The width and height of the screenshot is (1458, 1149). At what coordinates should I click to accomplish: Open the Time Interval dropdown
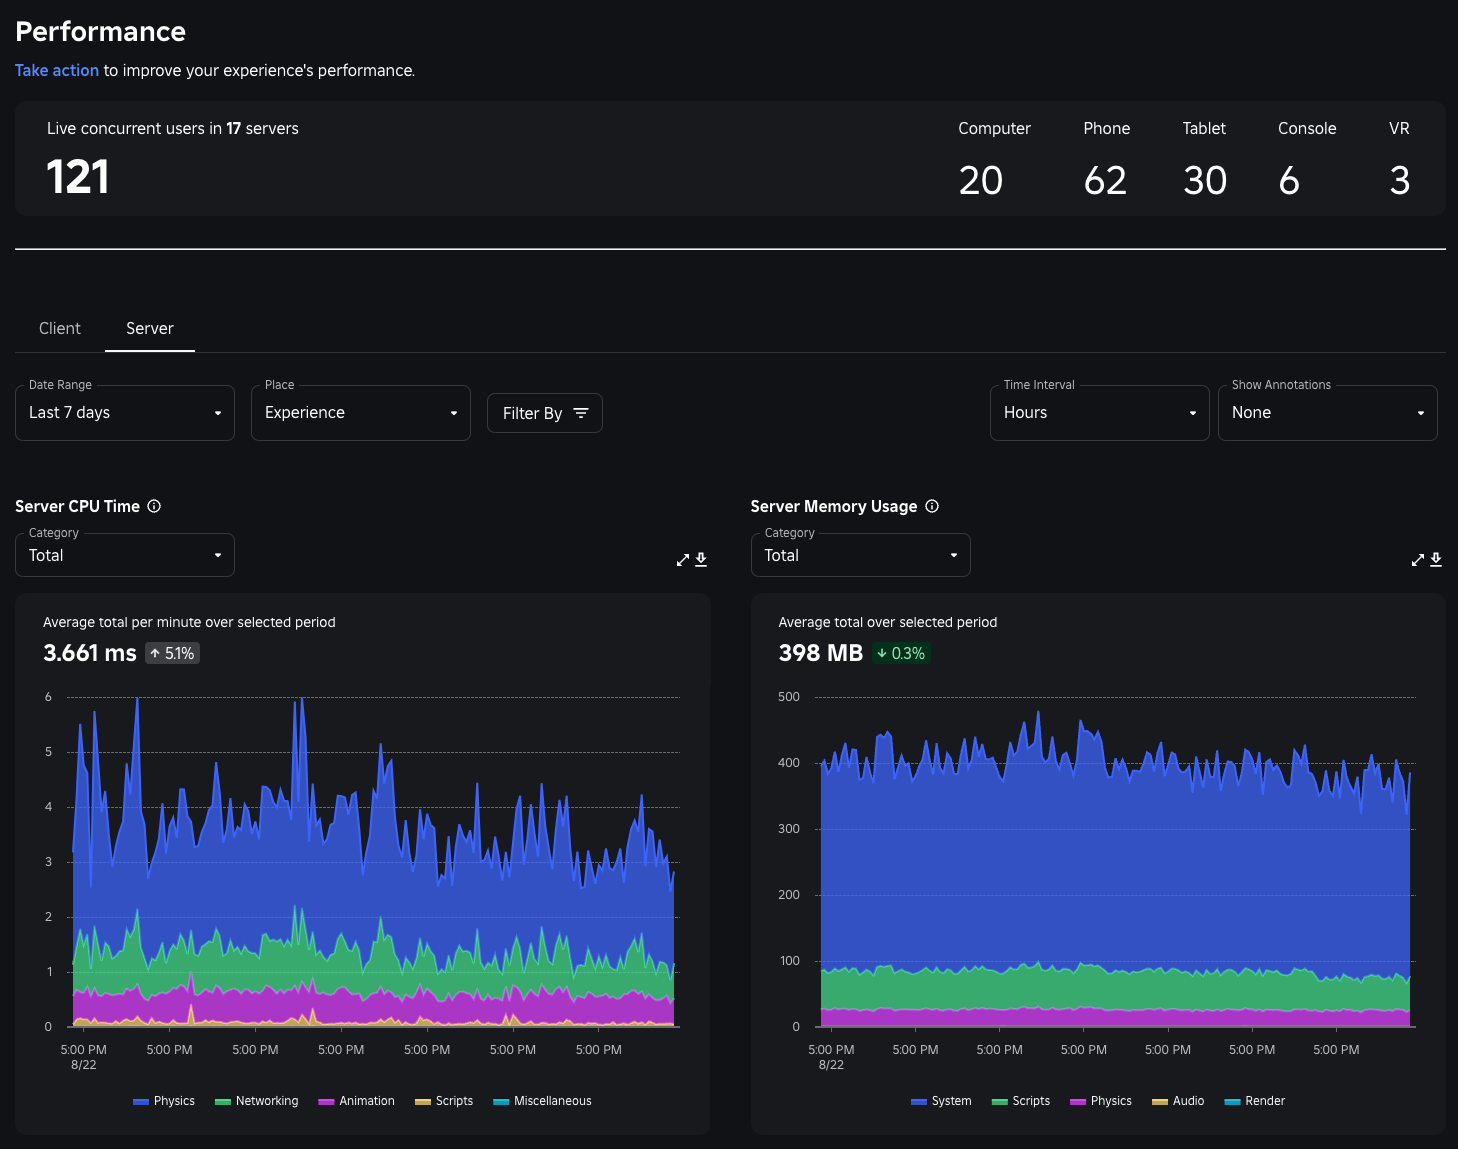click(1099, 412)
